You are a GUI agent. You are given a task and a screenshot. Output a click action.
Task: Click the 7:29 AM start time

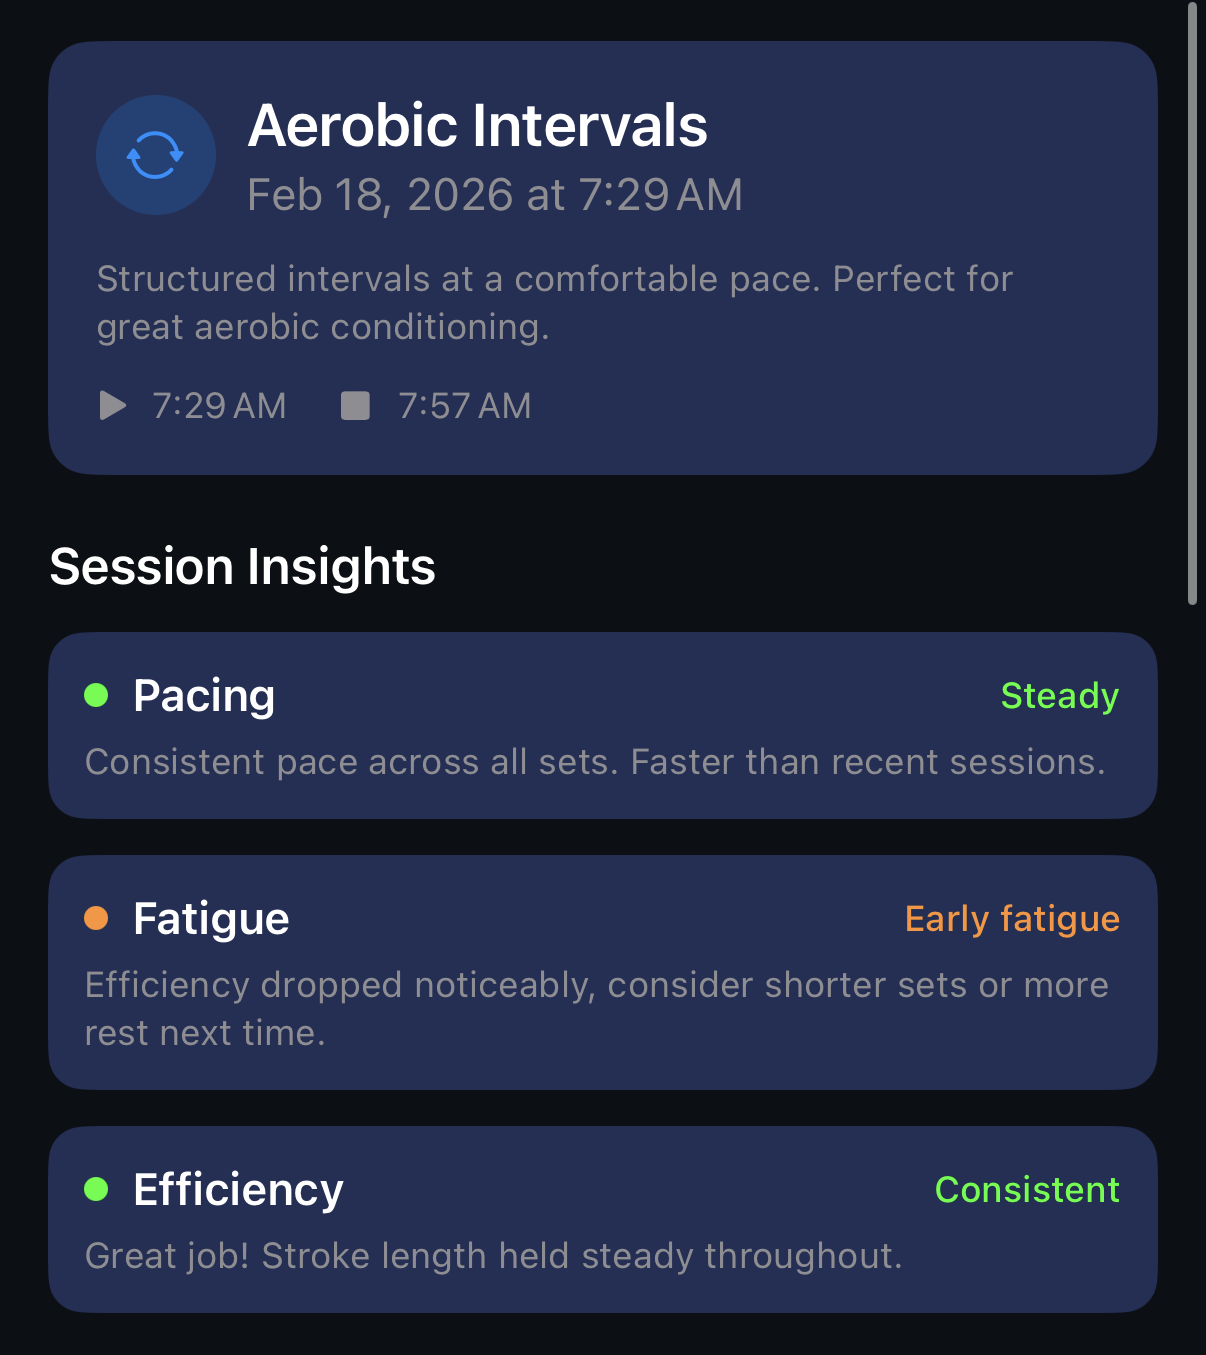pos(219,406)
